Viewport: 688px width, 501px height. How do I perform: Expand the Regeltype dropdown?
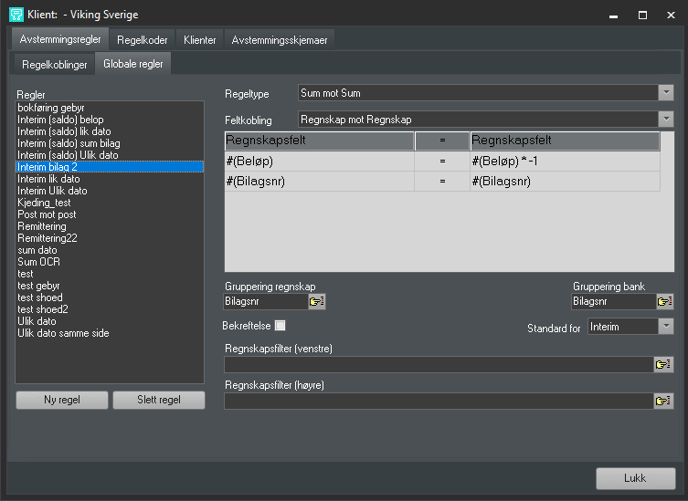point(666,93)
